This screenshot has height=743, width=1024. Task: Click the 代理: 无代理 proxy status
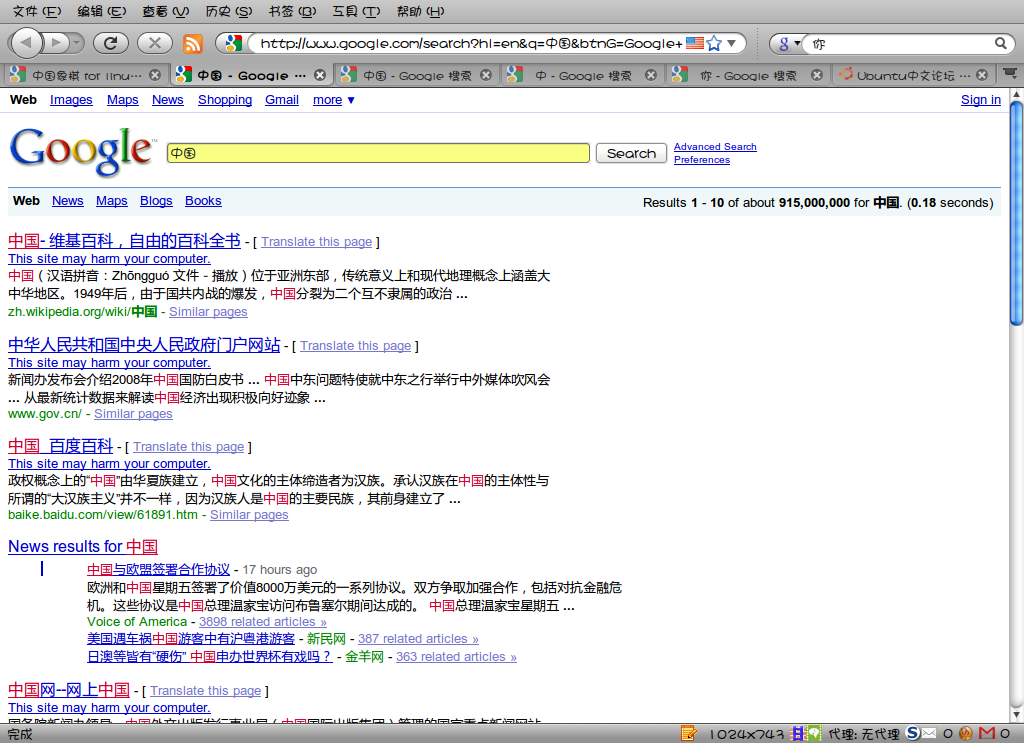pyautogui.click(x=863, y=734)
